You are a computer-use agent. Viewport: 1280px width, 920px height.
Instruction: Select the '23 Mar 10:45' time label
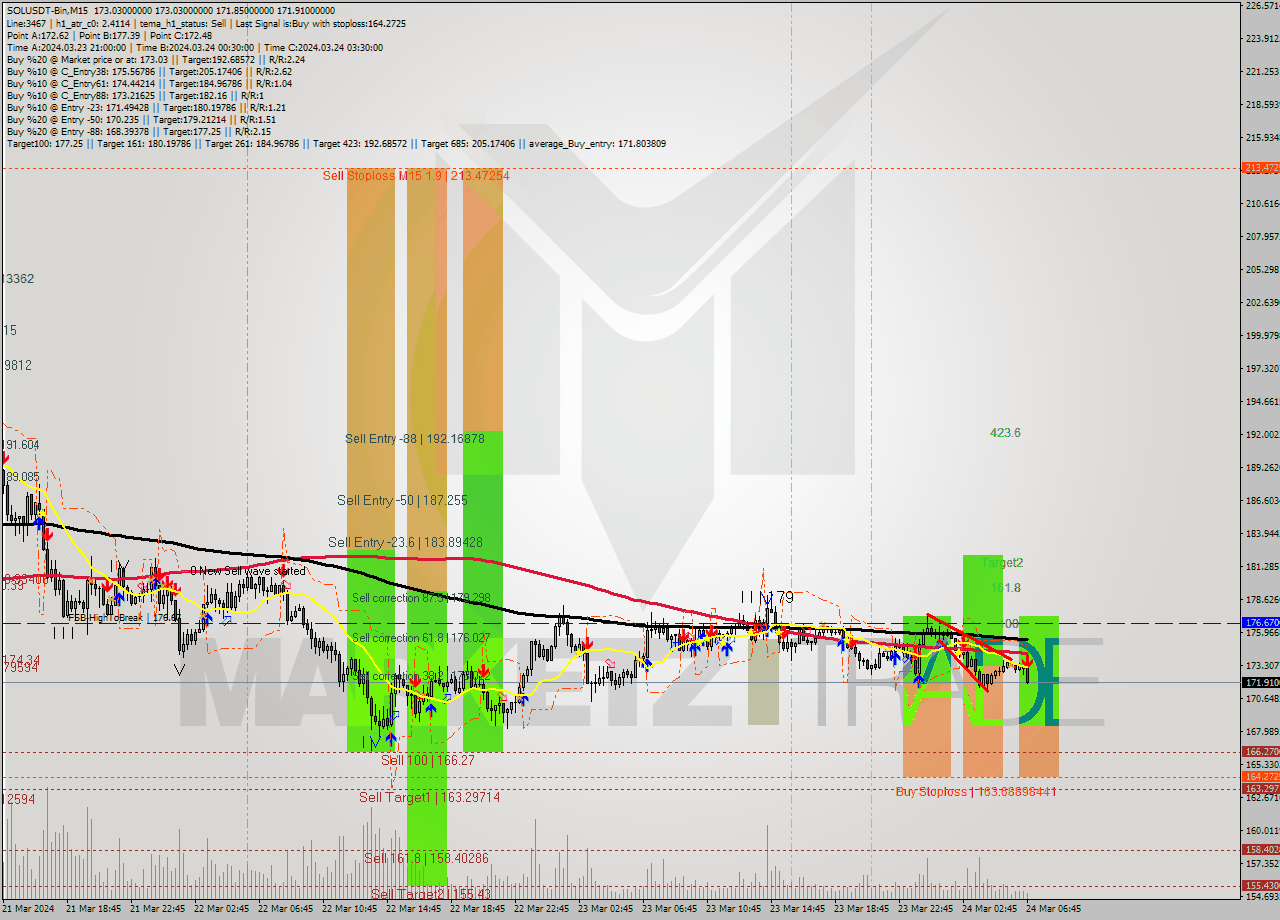(733, 909)
